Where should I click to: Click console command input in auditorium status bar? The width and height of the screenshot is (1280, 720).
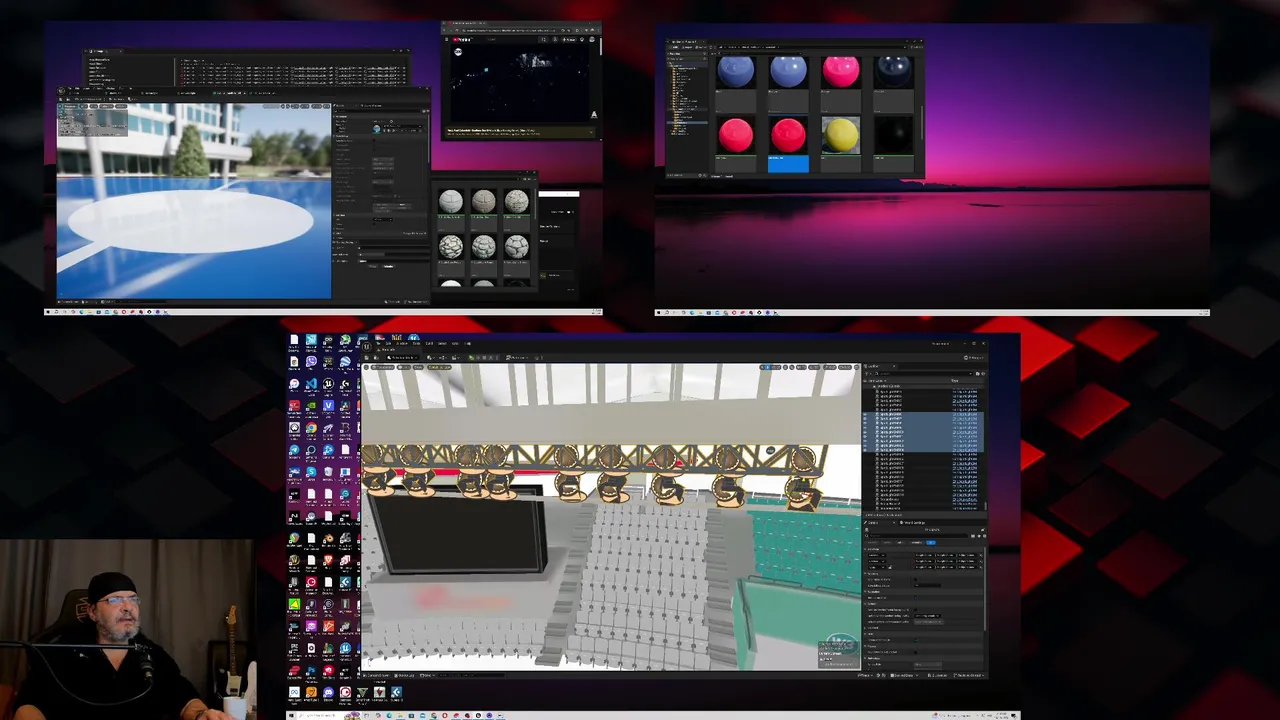click(471, 675)
